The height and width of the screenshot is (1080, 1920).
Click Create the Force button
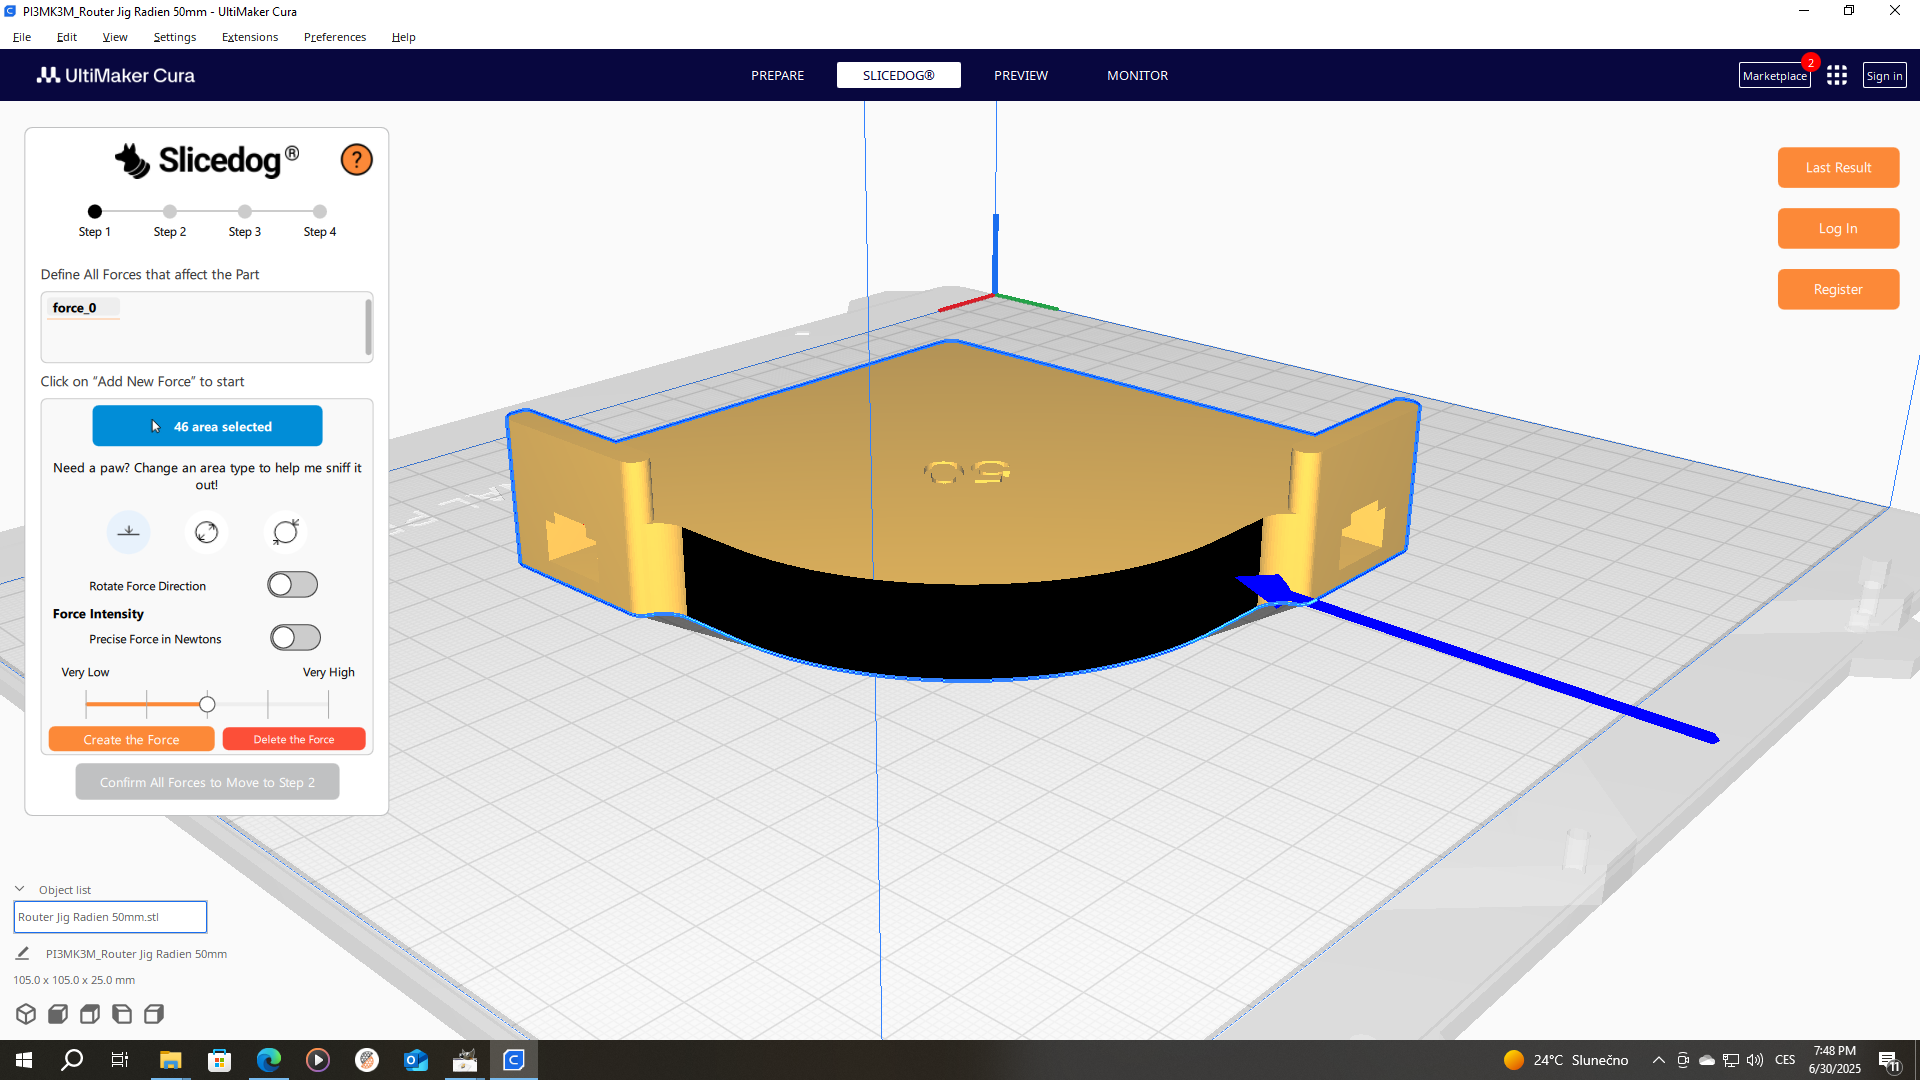[131, 739]
